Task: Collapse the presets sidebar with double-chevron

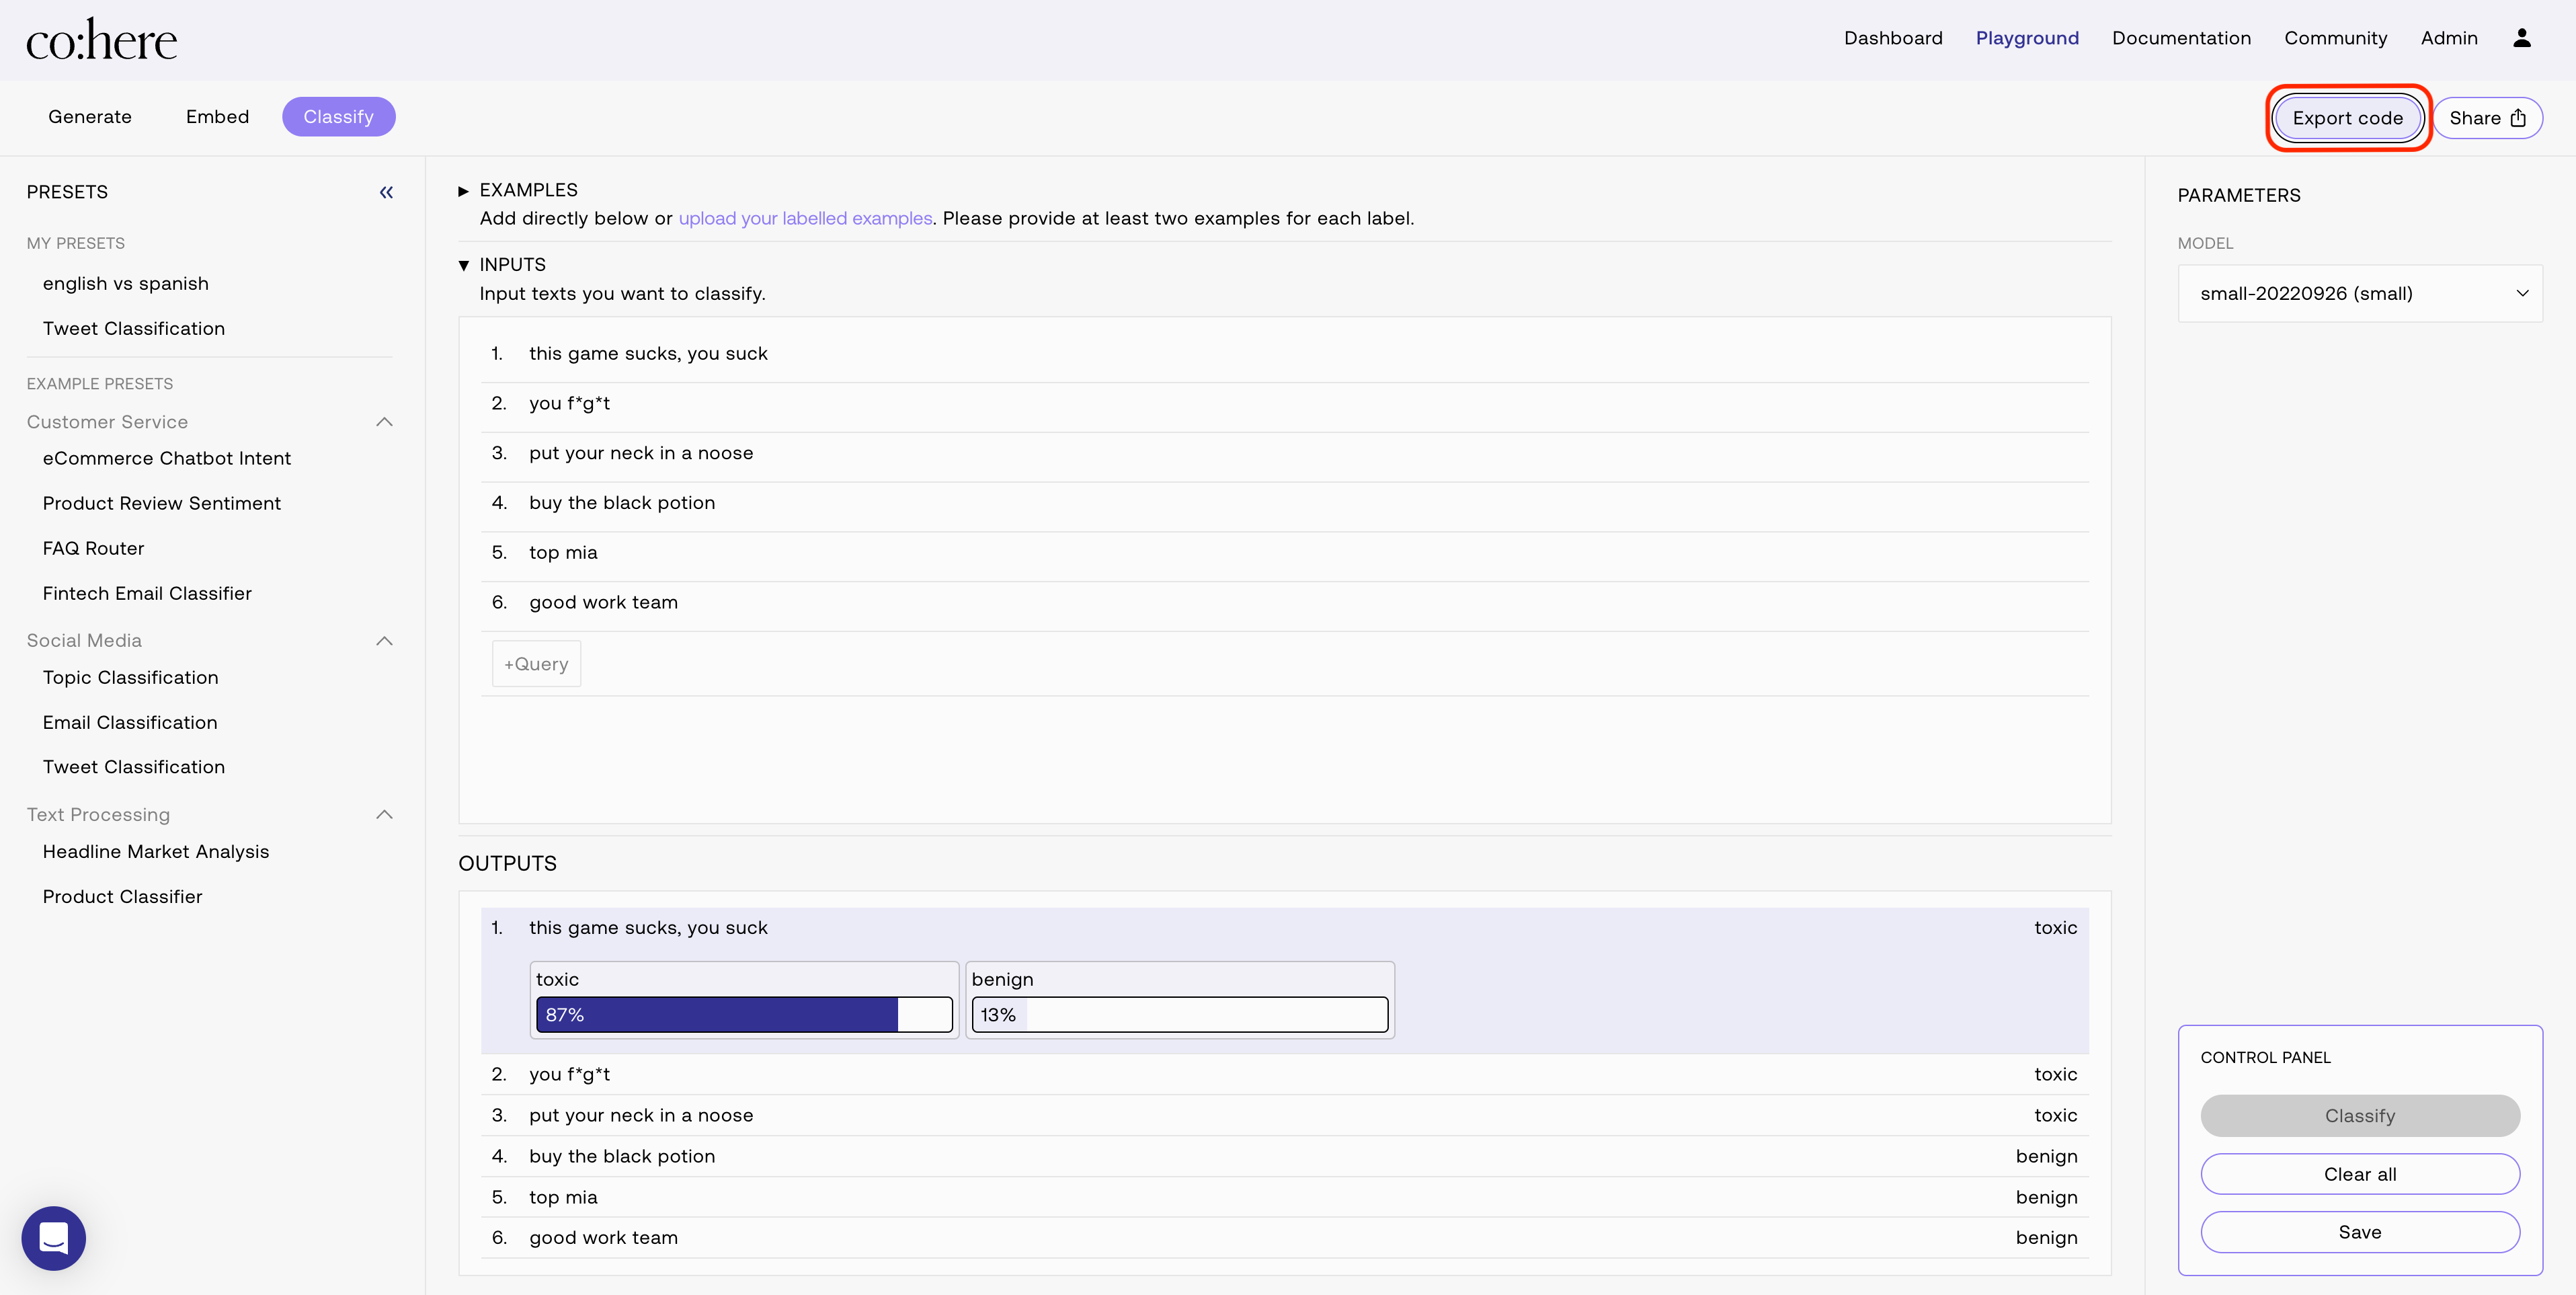Action: [386, 192]
